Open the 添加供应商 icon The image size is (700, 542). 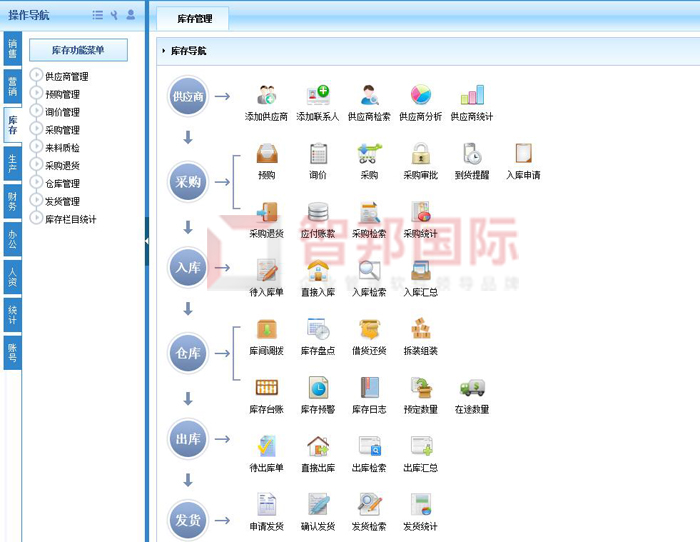click(266, 97)
